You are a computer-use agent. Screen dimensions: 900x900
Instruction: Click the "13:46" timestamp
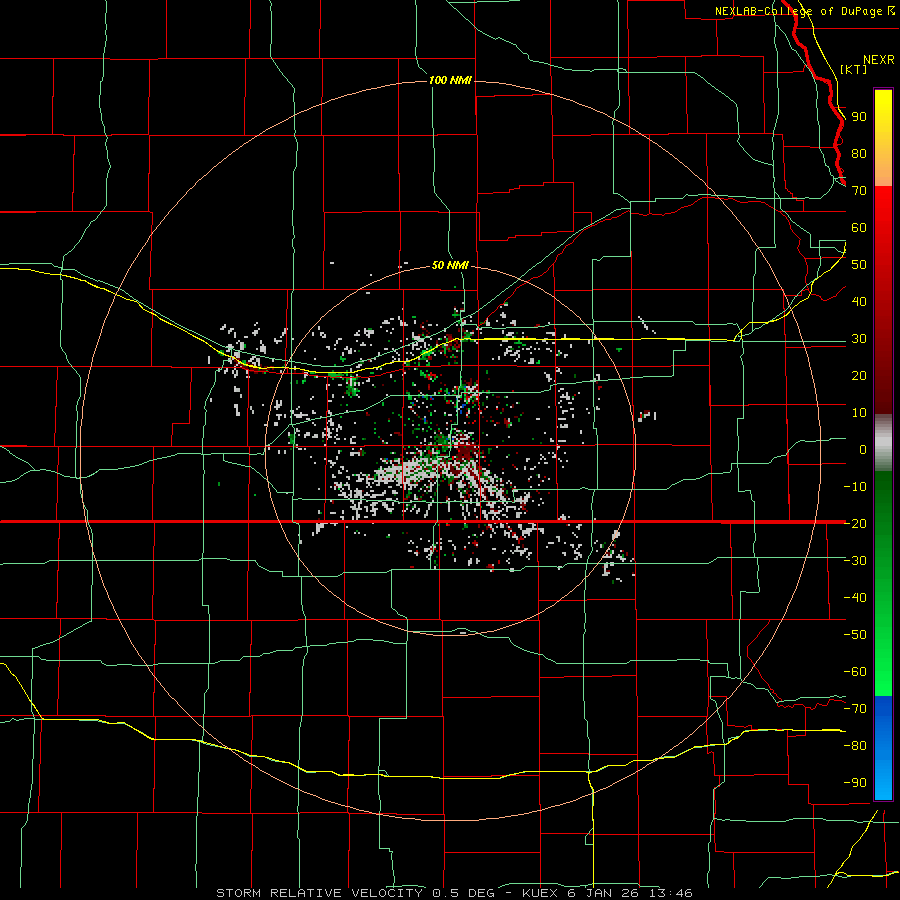tap(671, 893)
